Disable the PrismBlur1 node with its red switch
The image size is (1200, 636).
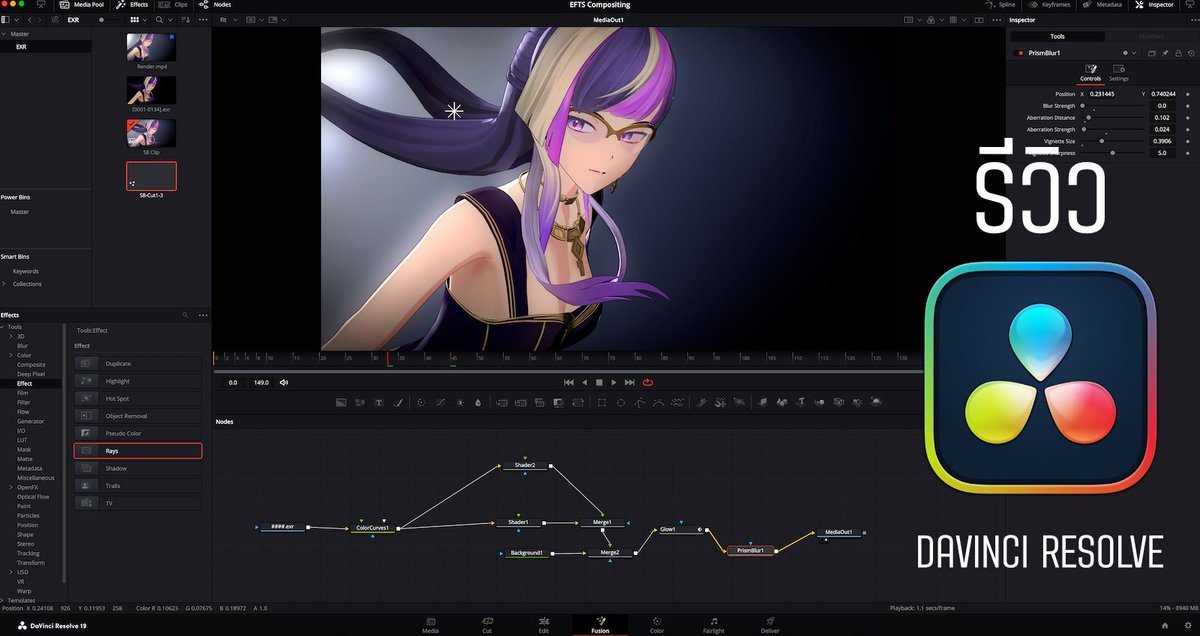click(x=1020, y=53)
